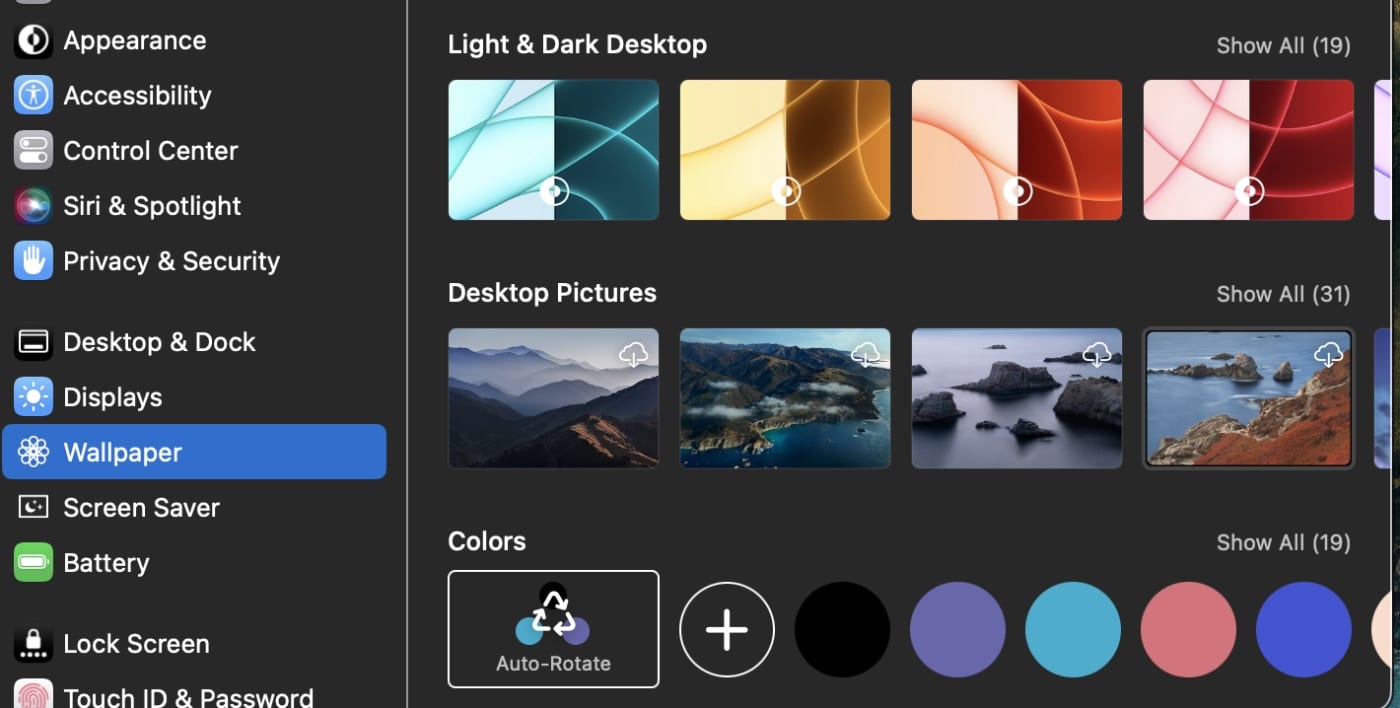Choose the black color swatch
This screenshot has width=1400, height=708.
[842, 630]
